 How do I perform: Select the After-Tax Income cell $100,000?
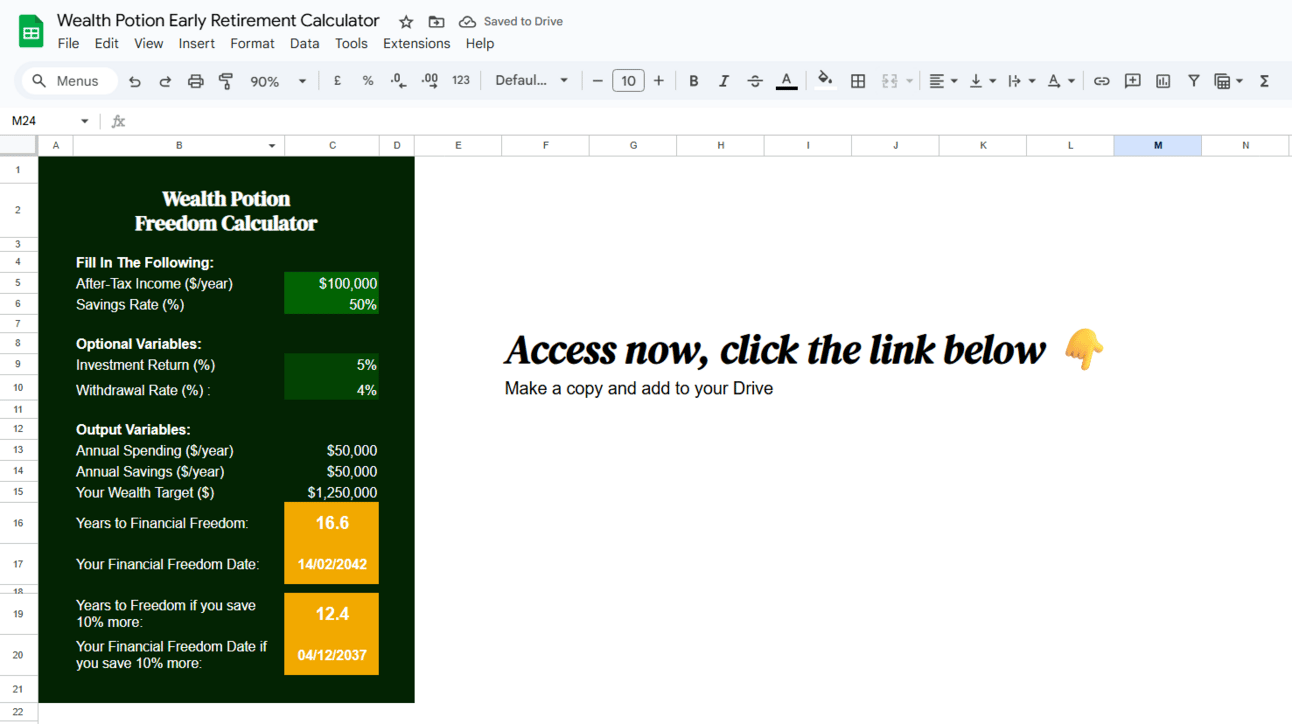332,284
